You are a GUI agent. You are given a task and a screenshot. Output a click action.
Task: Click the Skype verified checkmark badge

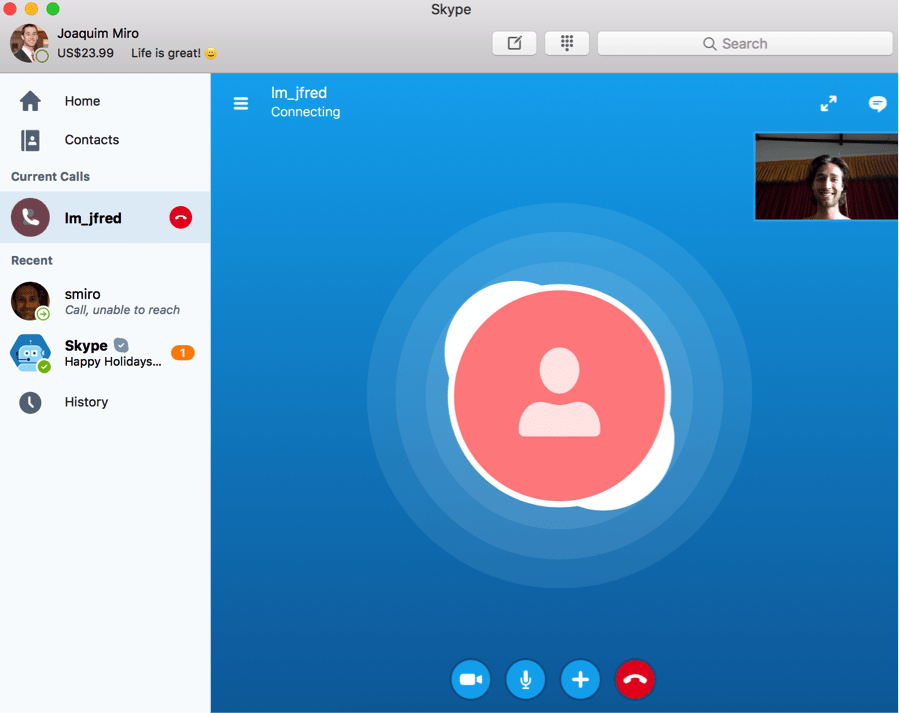[x=121, y=345]
